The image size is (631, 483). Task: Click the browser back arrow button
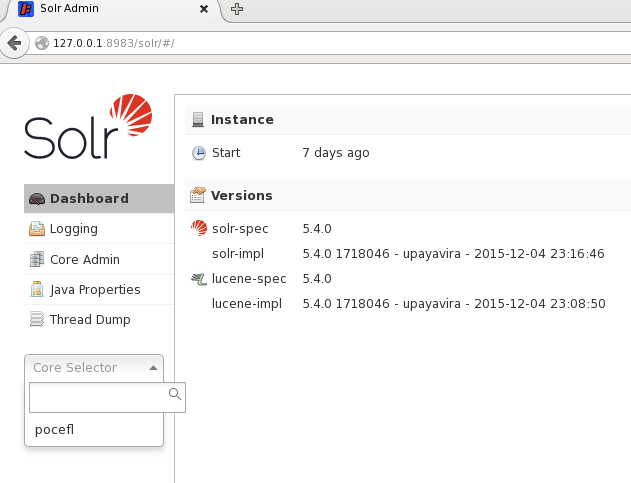tap(14, 43)
